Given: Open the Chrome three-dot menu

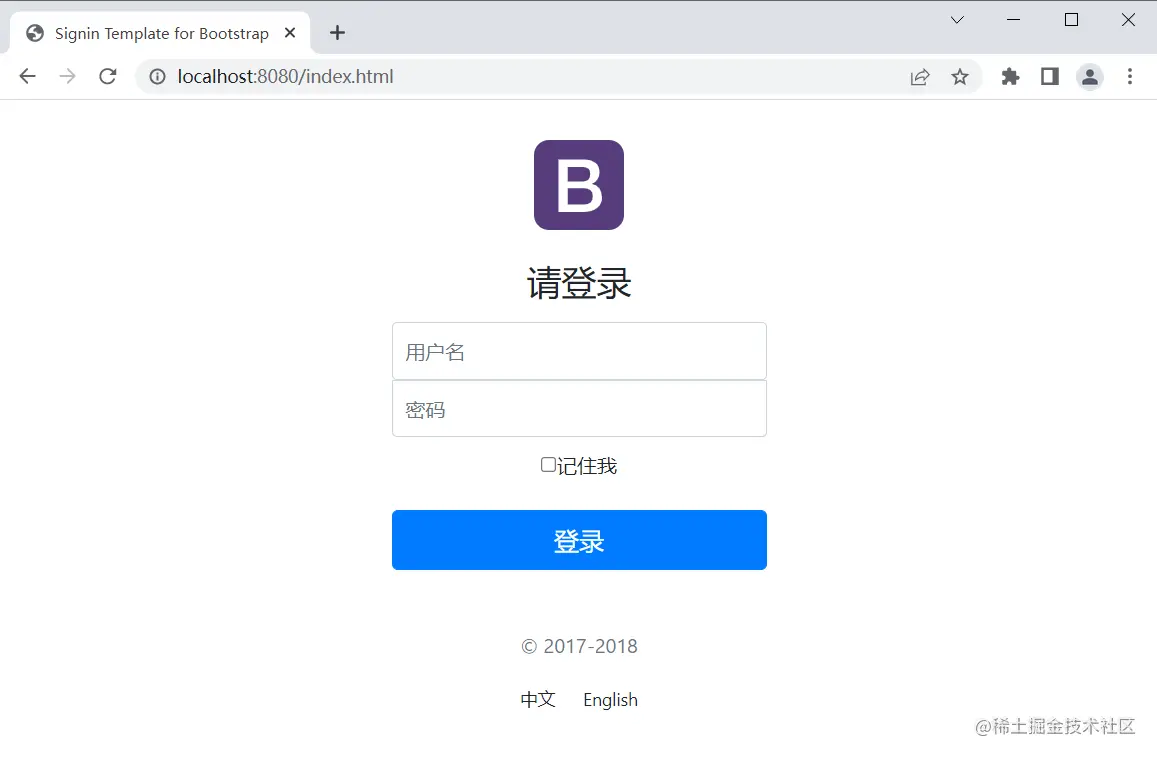Looking at the screenshot, I should [1129, 76].
